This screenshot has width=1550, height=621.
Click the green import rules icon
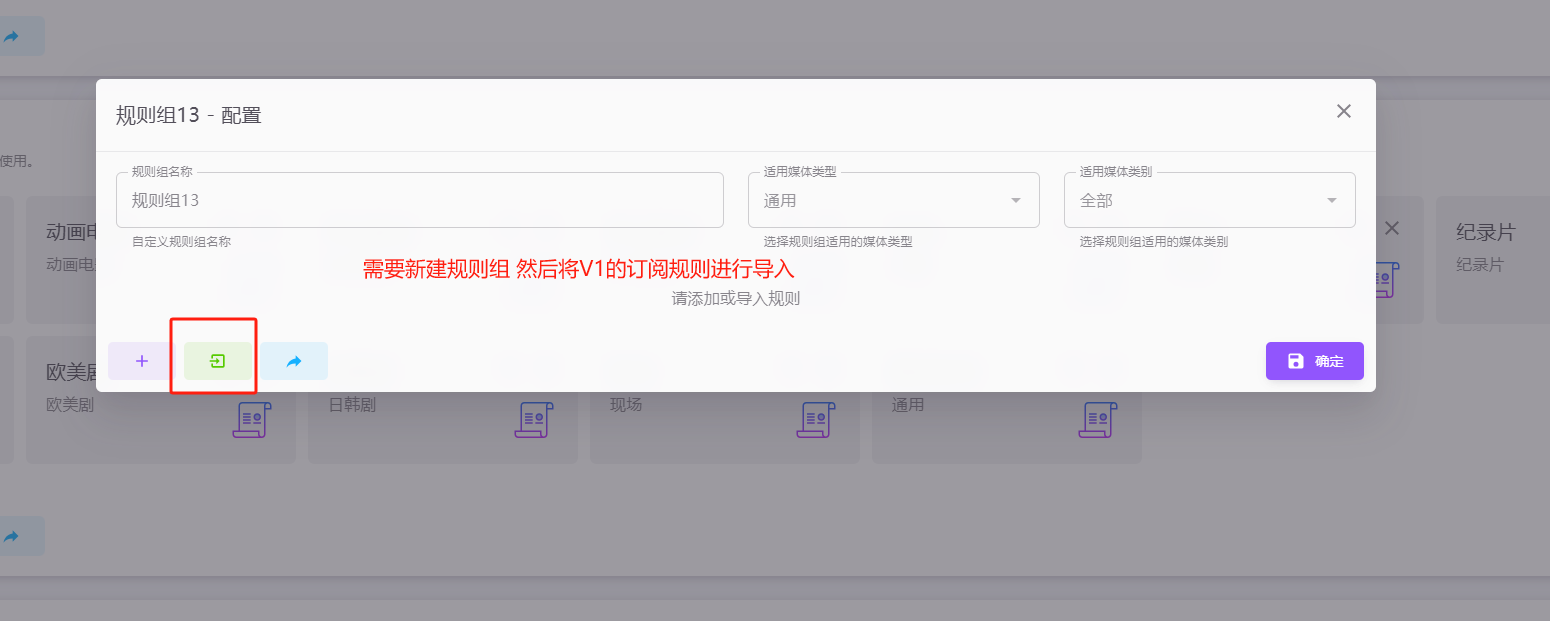[x=218, y=361]
